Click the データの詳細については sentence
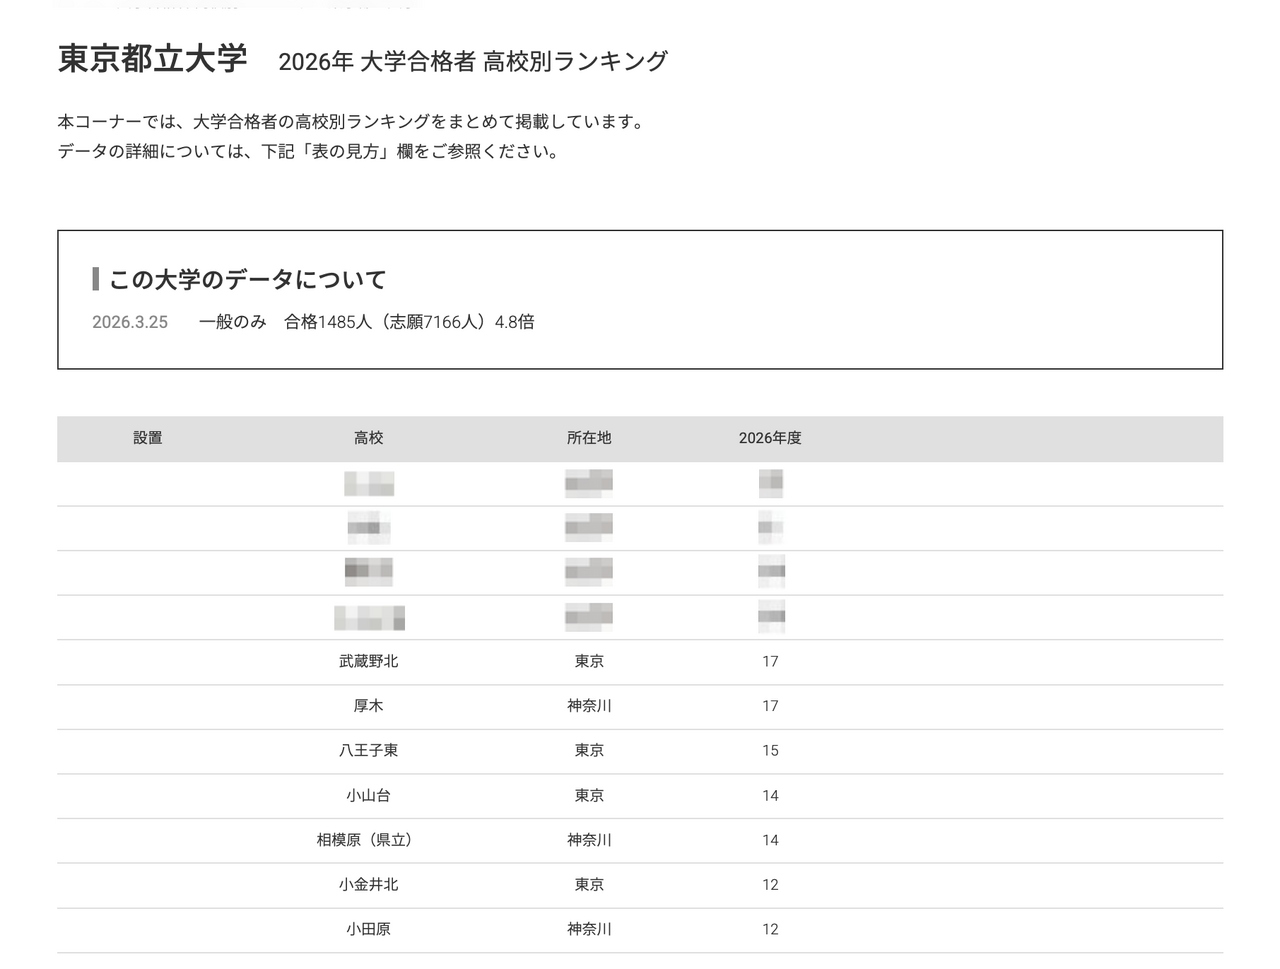This screenshot has height=969, width=1280. (311, 152)
